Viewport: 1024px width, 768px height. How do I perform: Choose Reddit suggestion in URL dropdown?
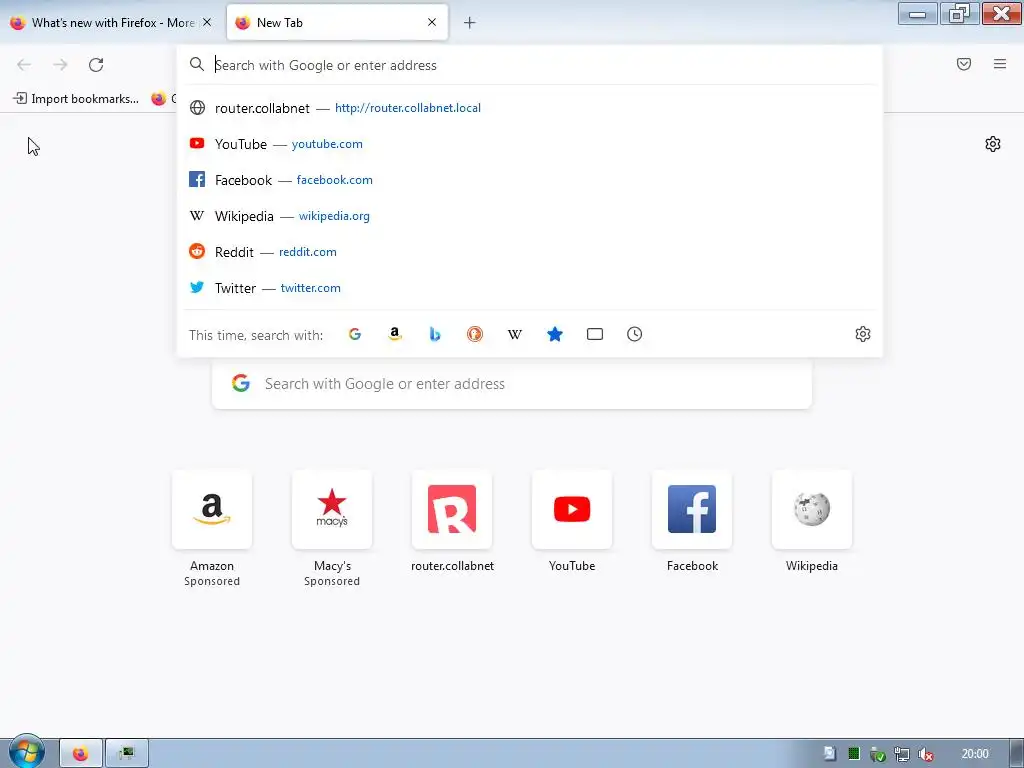(530, 251)
